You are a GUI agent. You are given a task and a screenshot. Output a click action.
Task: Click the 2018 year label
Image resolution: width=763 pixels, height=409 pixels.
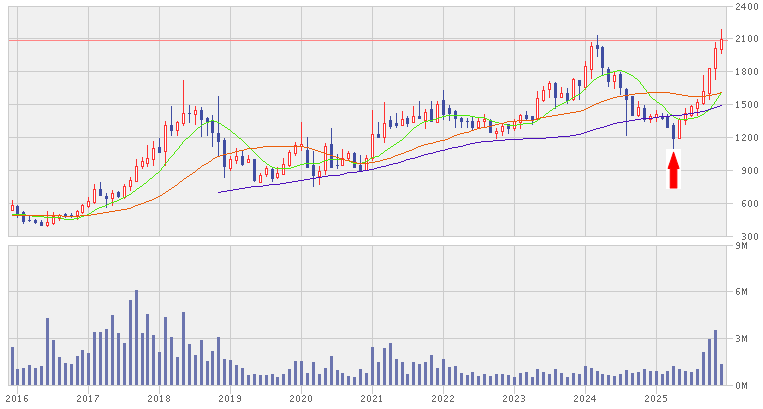158,398
